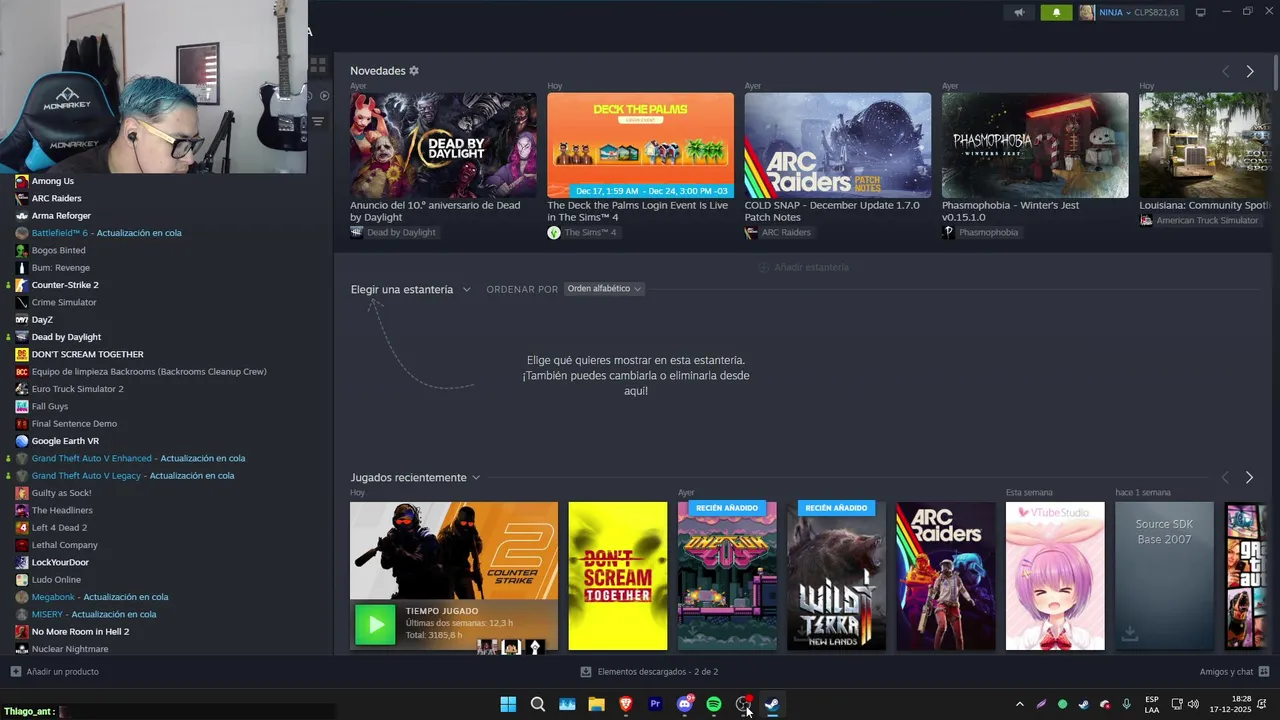Open Windows Start menu
Viewport: 1280px width, 720px height.
[x=508, y=704]
